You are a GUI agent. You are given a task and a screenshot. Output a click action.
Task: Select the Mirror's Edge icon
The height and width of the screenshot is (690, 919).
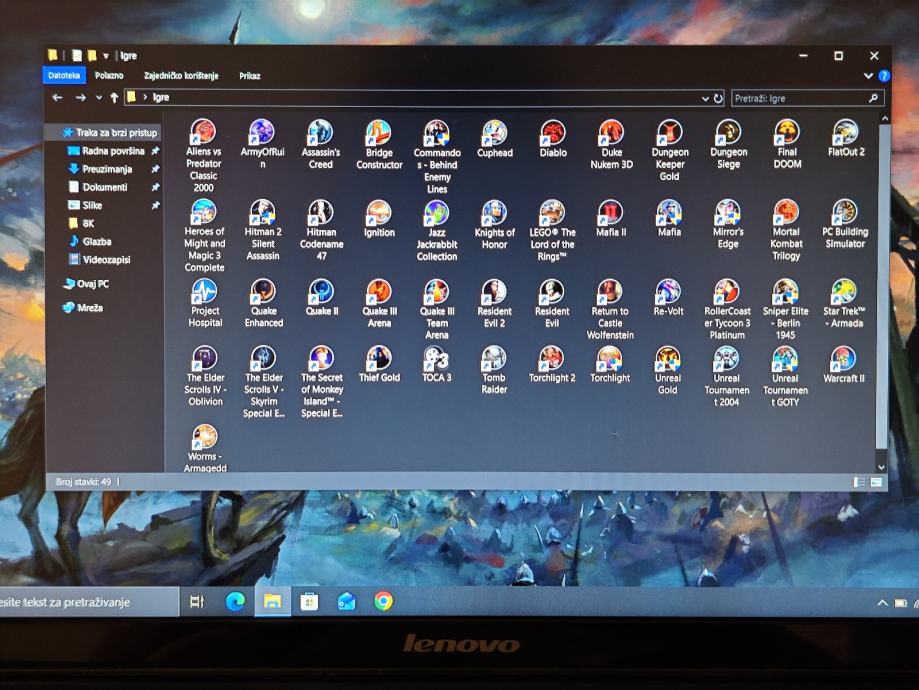click(728, 224)
